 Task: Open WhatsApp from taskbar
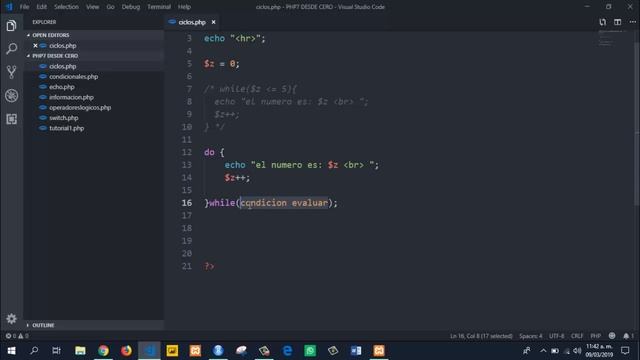tap(310, 351)
